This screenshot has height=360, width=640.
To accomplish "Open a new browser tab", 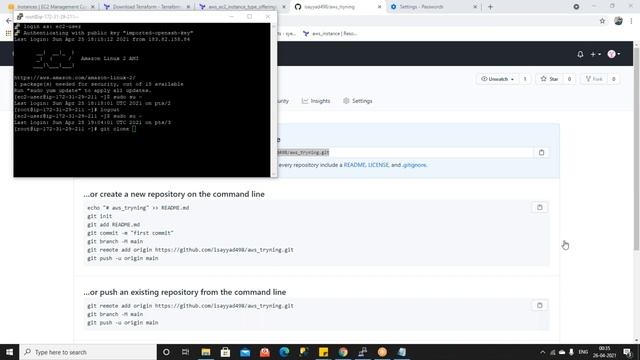I will coord(490,7).
